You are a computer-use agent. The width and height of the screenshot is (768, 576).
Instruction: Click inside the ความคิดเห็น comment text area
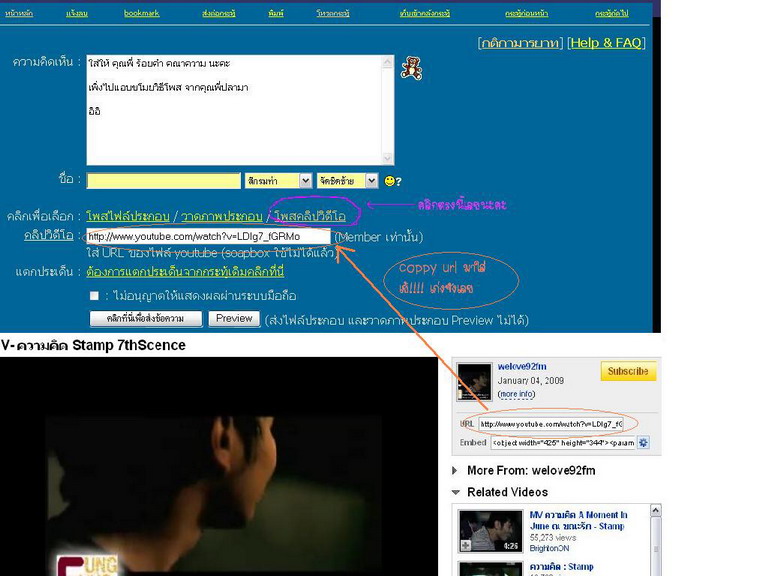coord(234,110)
